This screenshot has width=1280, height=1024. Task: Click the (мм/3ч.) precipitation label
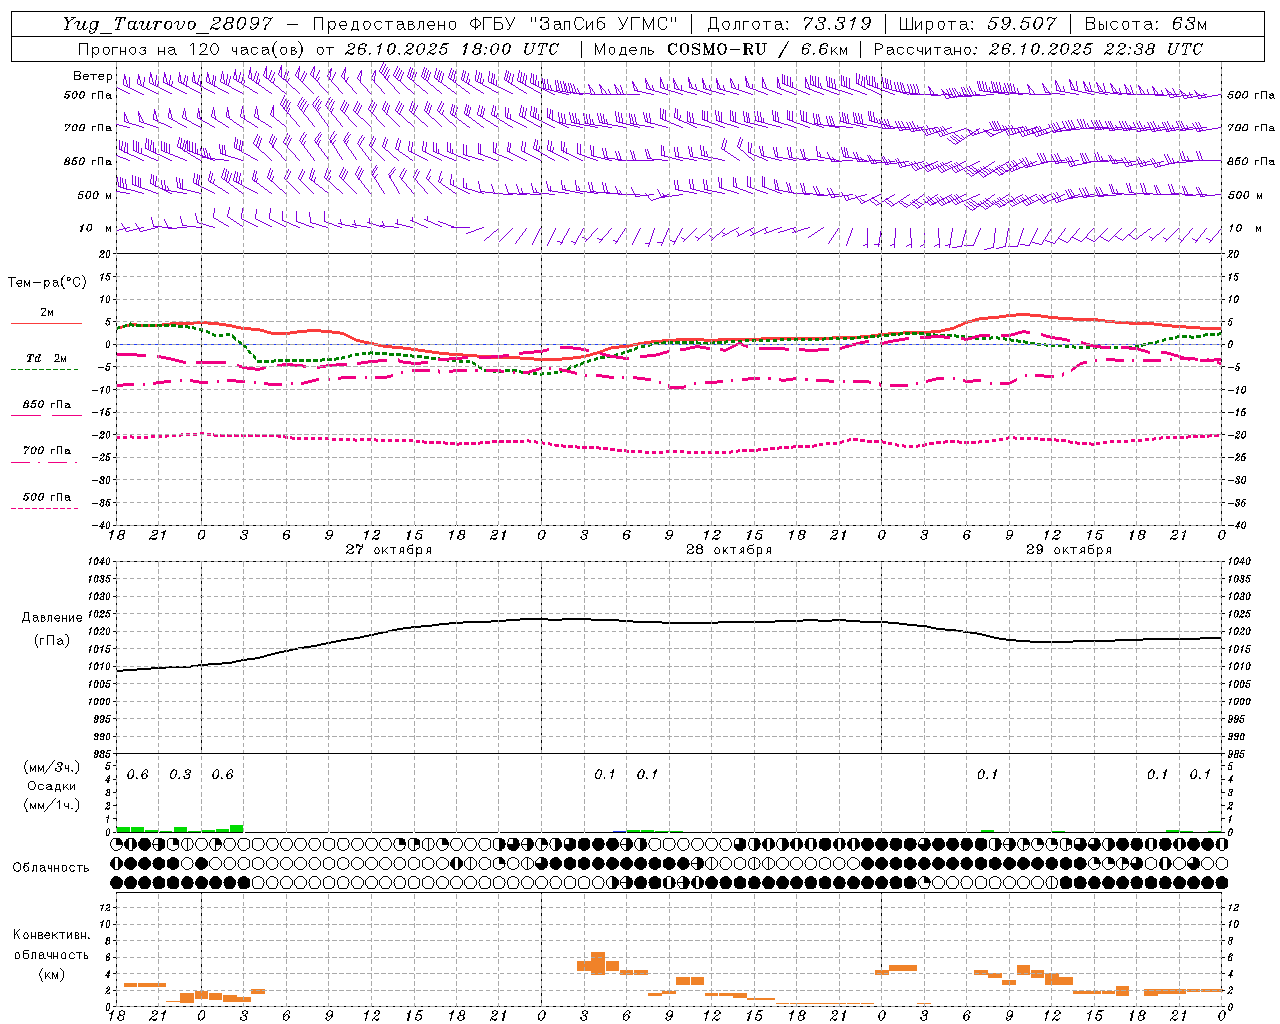pyautogui.click(x=52, y=767)
